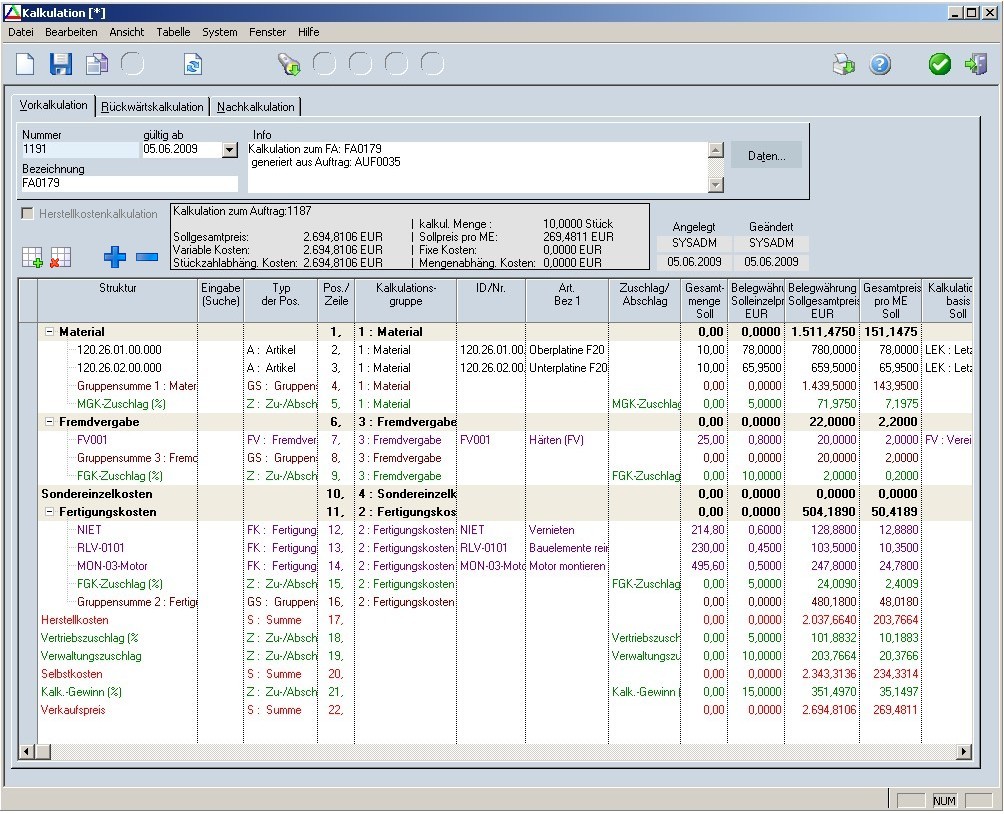This screenshot has height=814, width=1004.
Task: Click the print icon in toolbar
Action: coord(844,65)
